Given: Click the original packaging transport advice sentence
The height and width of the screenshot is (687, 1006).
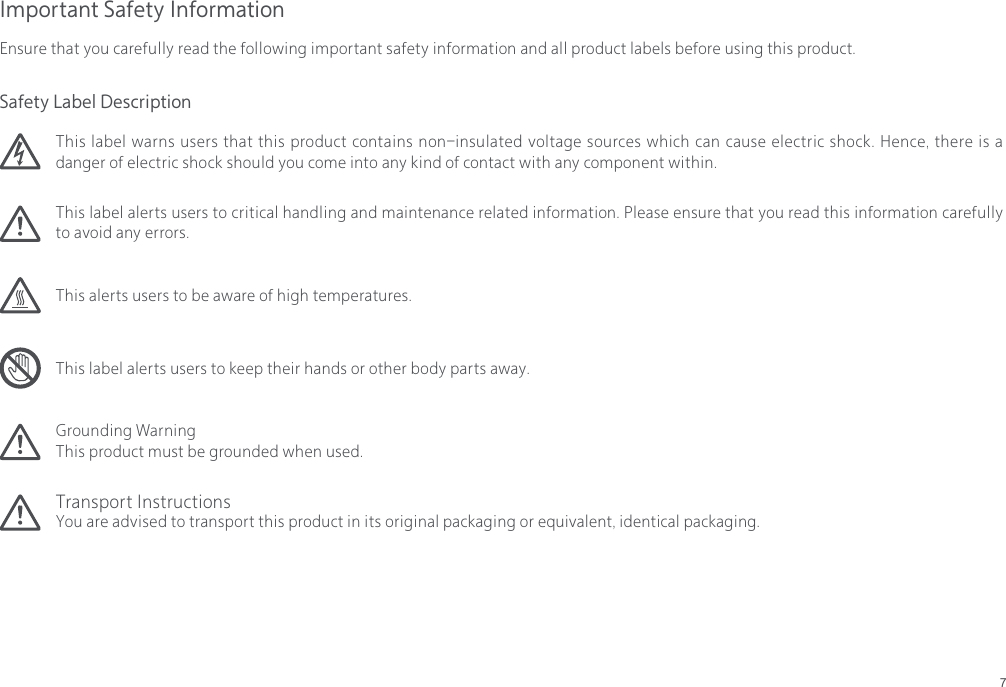Looking at the screenshot, I should [407, 522].
